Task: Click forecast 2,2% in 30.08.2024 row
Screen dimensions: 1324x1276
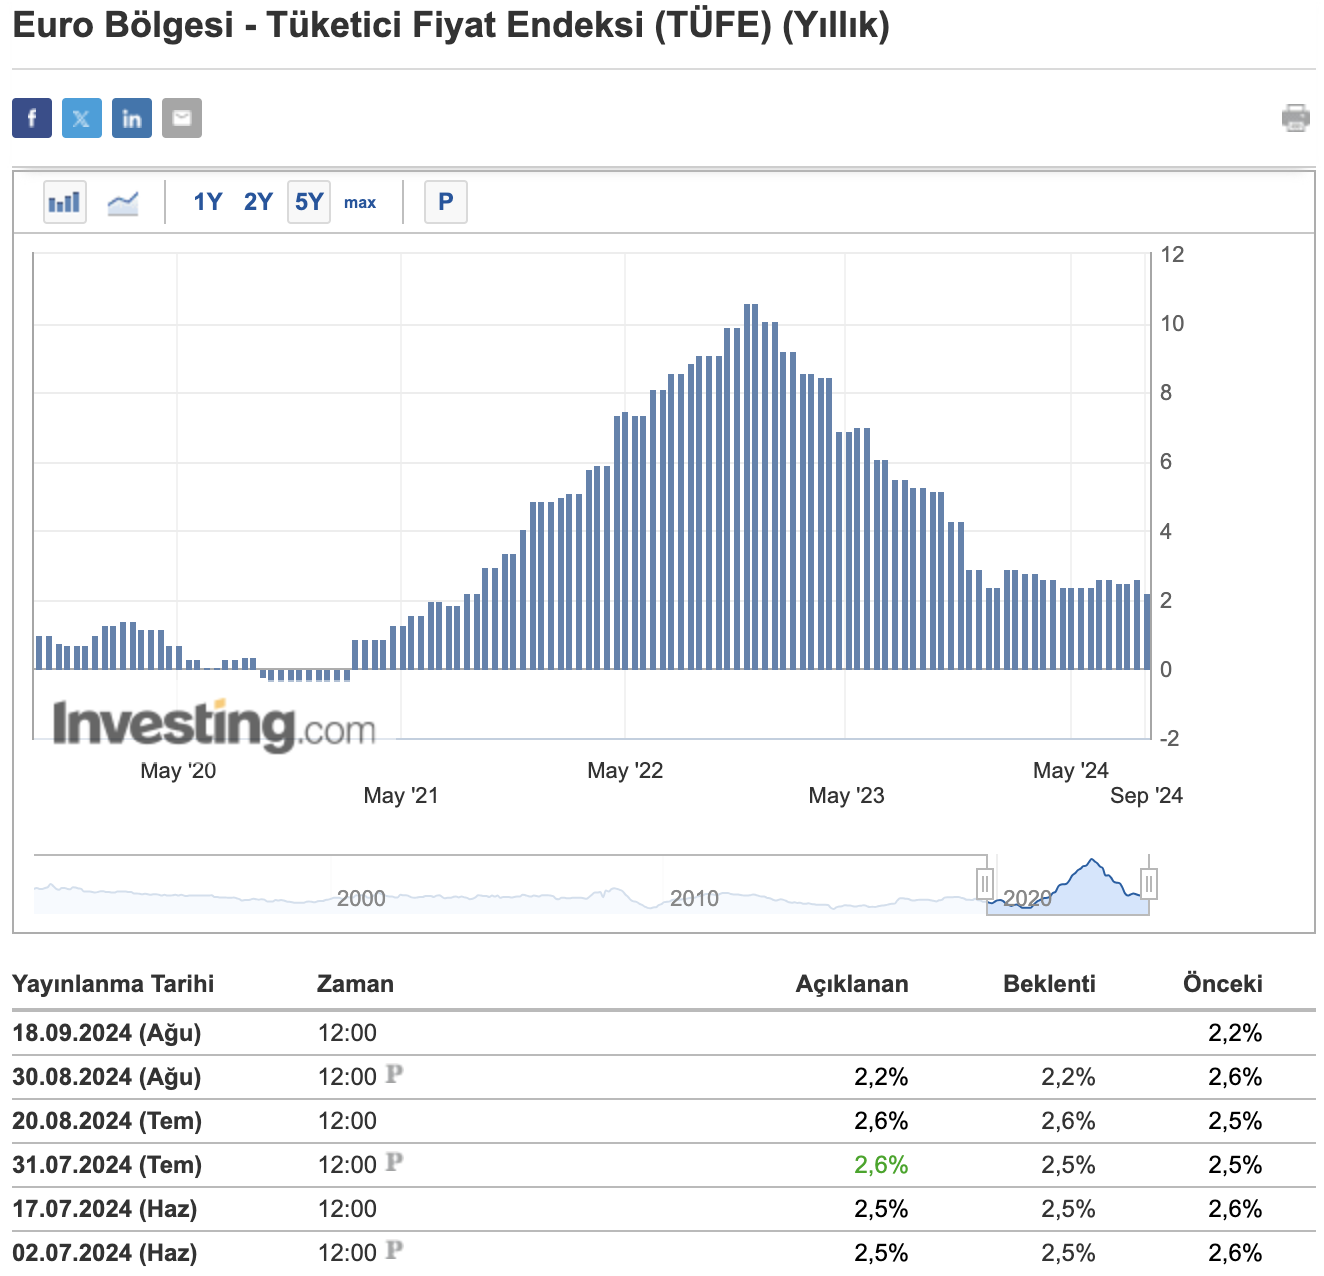Action: [x=1068, y=1077]
